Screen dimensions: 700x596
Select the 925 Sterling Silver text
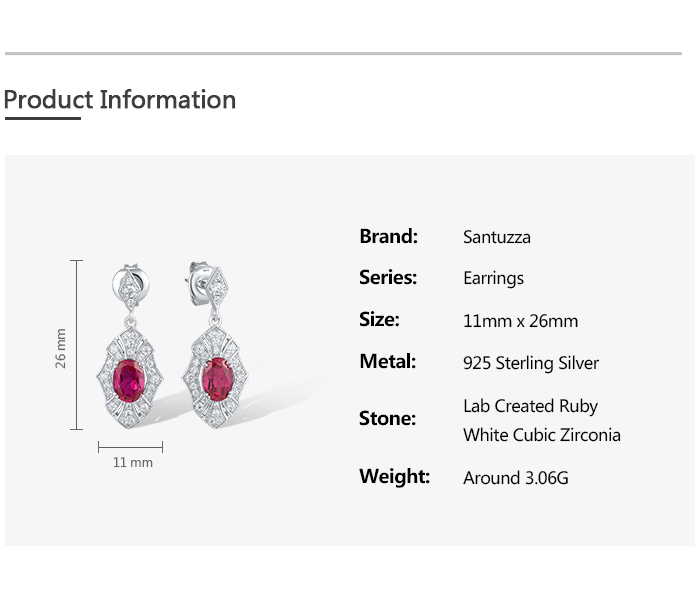[x=530, y=363]
